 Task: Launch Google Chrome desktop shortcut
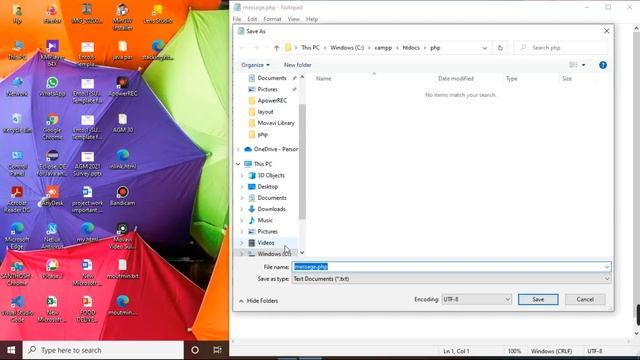(52, 127)
